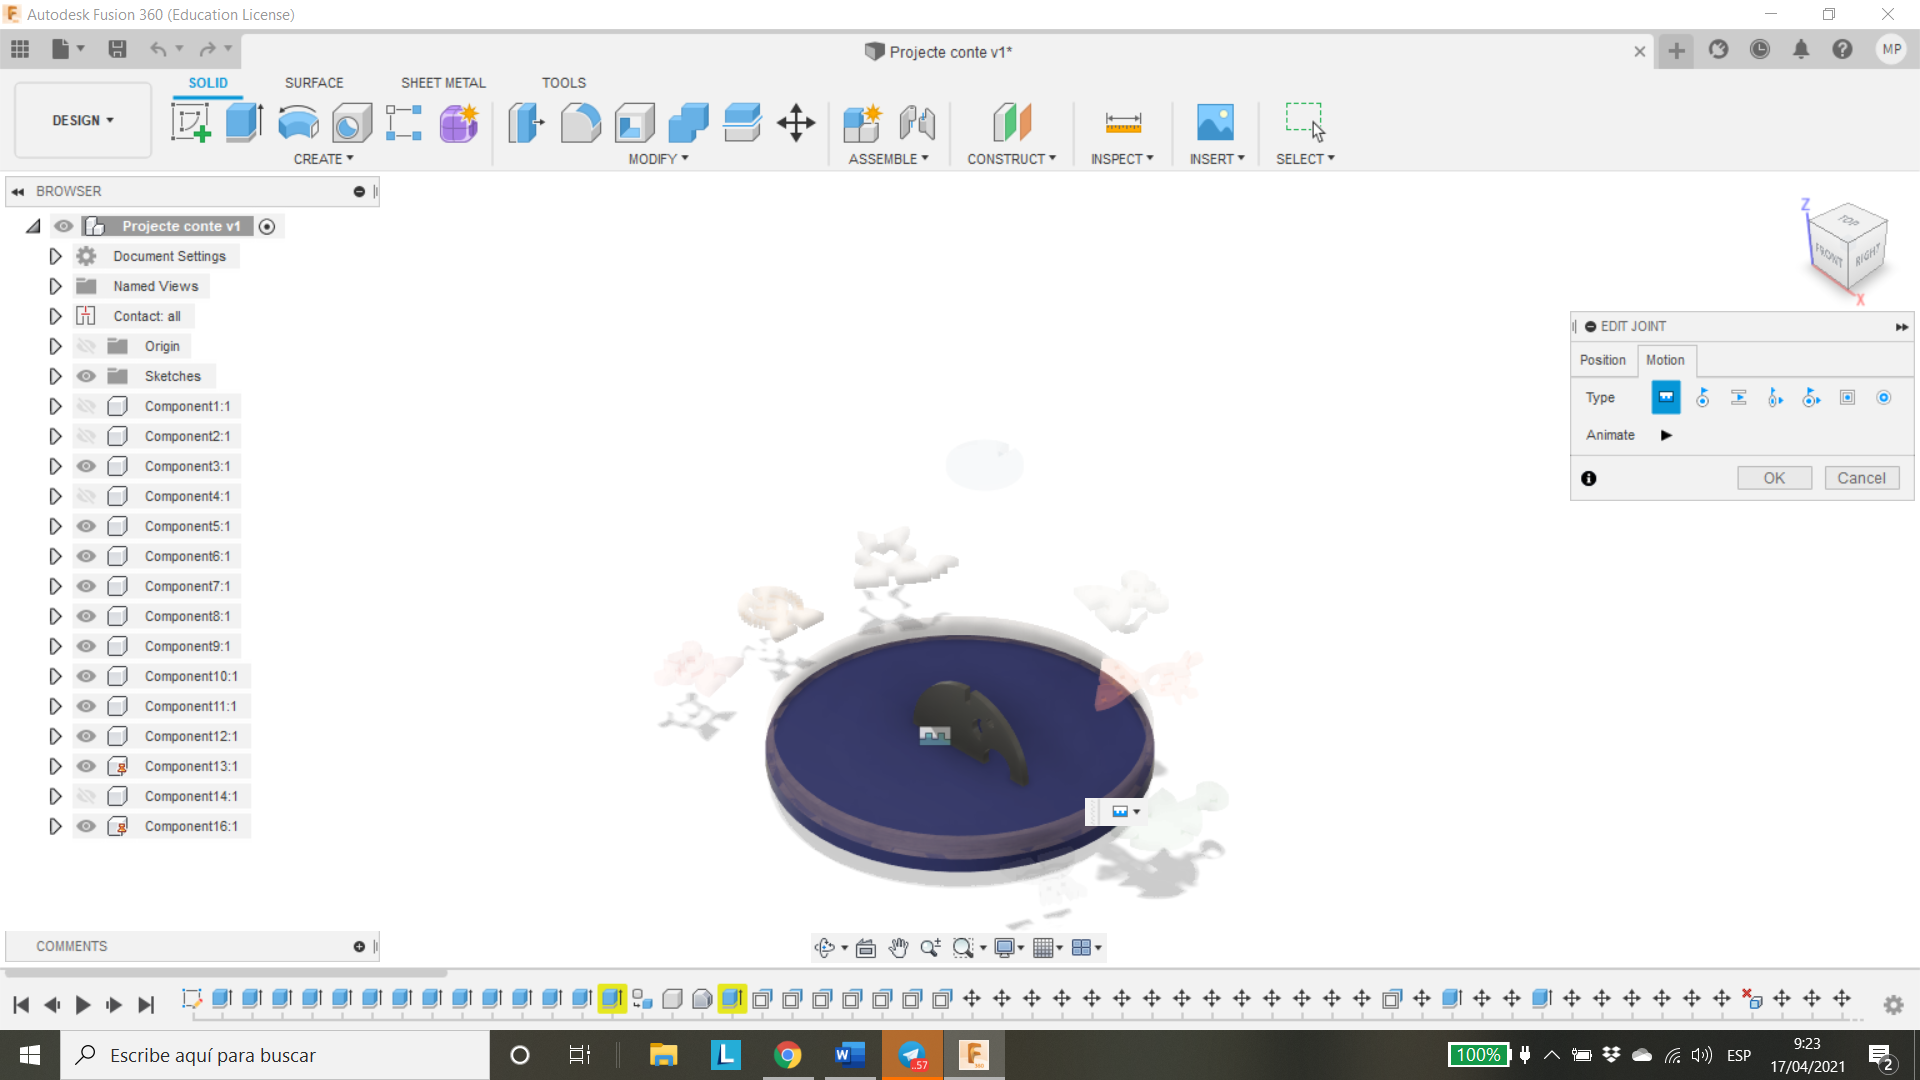Screen dimensions: 1920x1080
Task: Select the Shell tool in MODIFY
Action: 634,121
